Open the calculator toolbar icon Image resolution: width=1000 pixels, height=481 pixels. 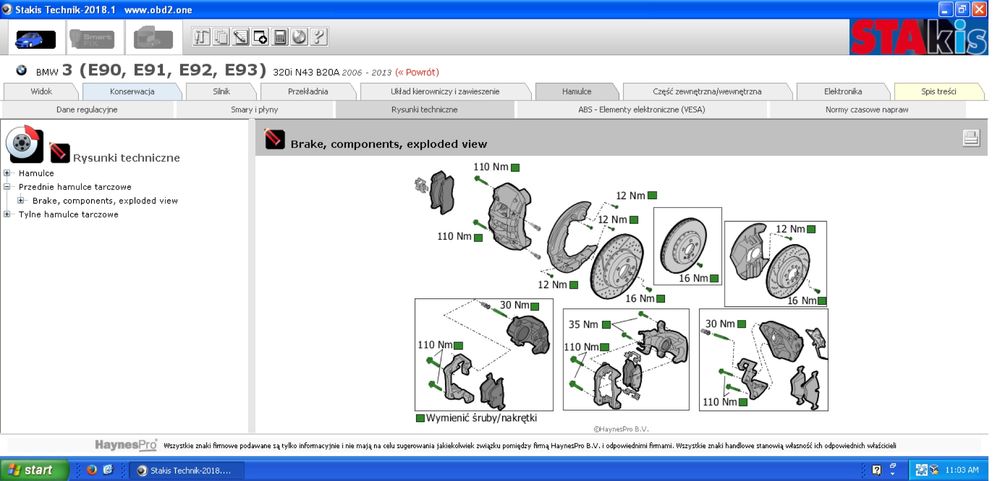coord(280,37)
